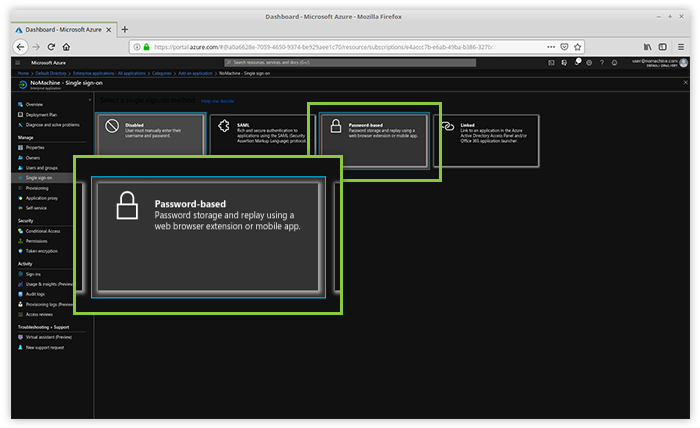
Task: Go back with the Firefox back arrow
Action: [21, 47]
